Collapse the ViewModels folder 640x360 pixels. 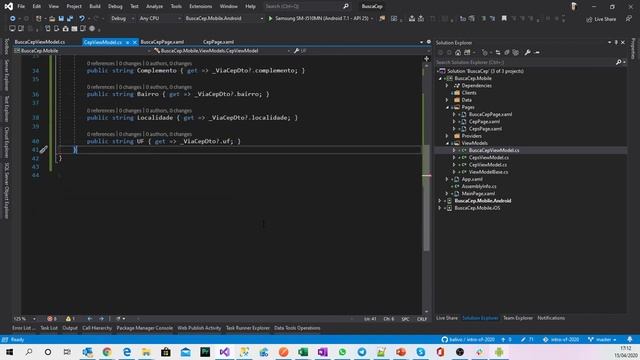447,143
